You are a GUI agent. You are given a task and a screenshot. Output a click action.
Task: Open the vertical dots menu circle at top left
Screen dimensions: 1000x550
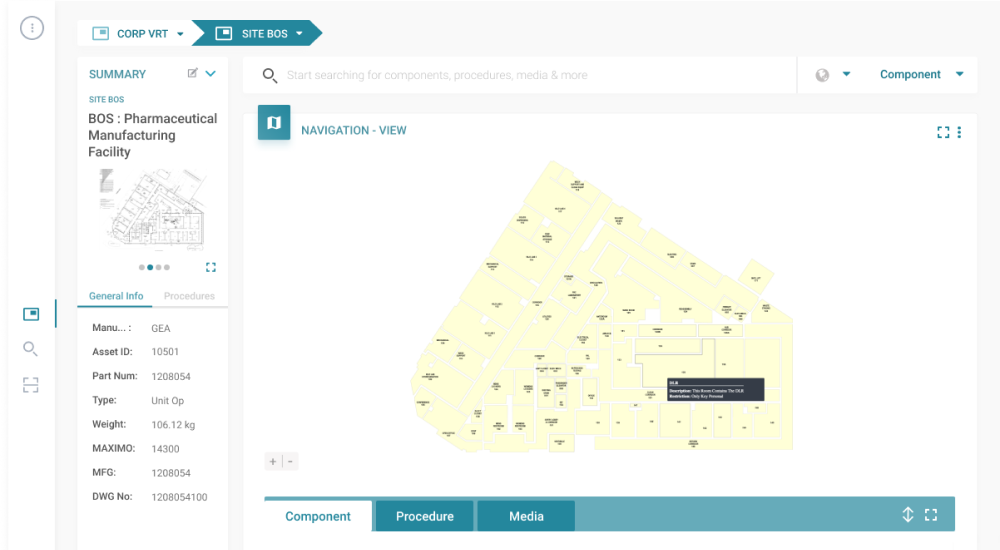pyautogui.click(x=32, y=28)
